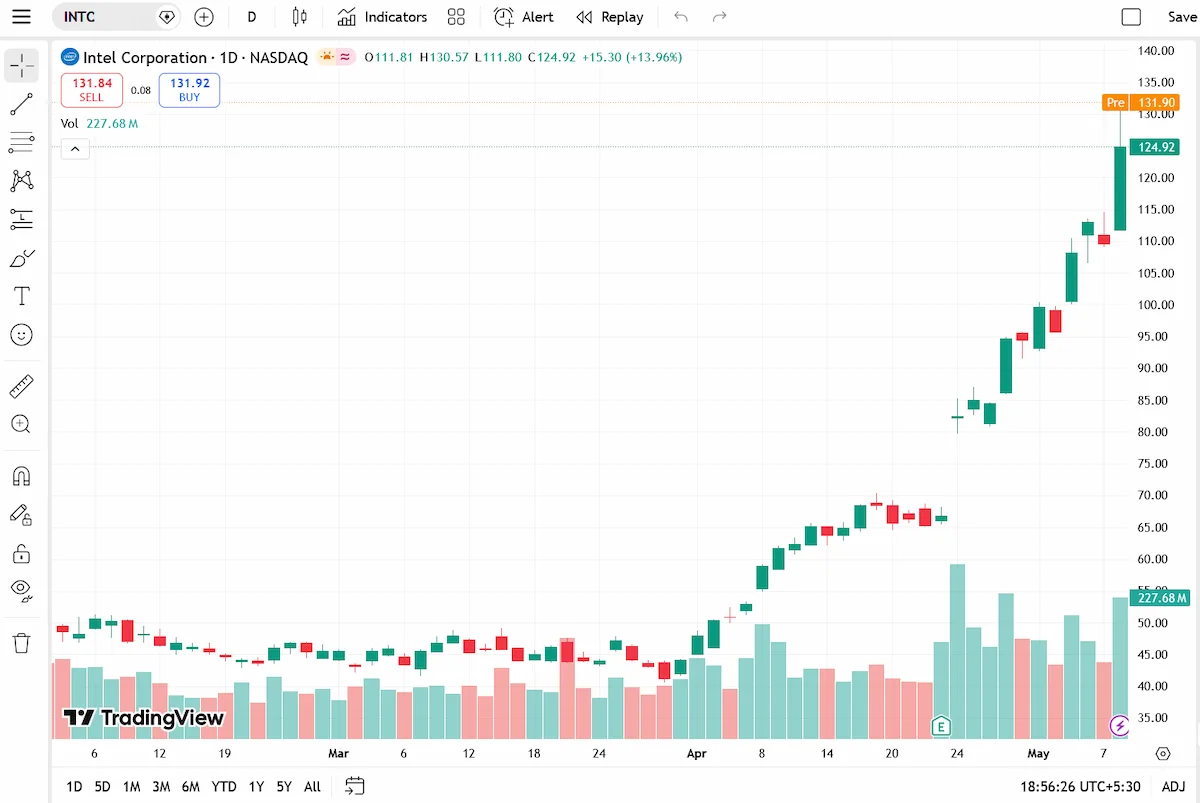Screen dimensions: 1200x803
Task: Click the 0.08 spread value
Action: [x=140, y=90]
